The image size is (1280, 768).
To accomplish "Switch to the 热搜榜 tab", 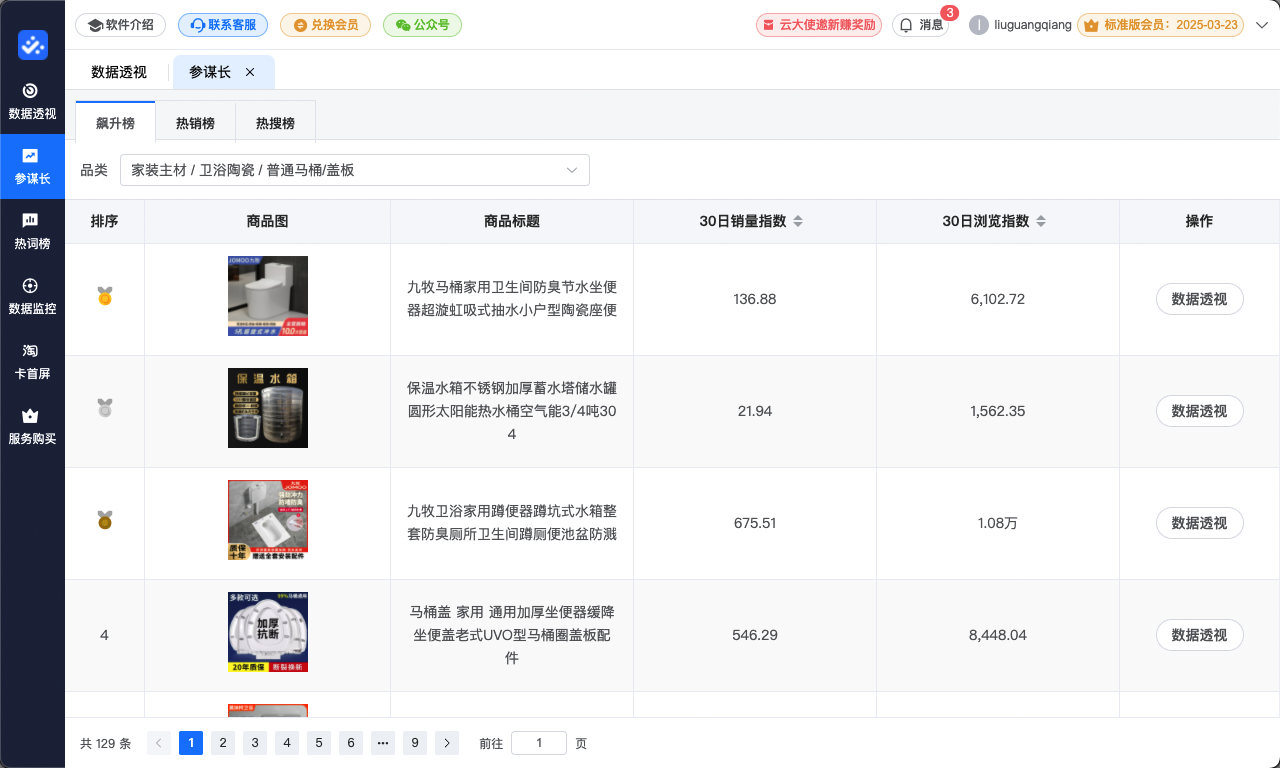I will (x=275, y=123).
